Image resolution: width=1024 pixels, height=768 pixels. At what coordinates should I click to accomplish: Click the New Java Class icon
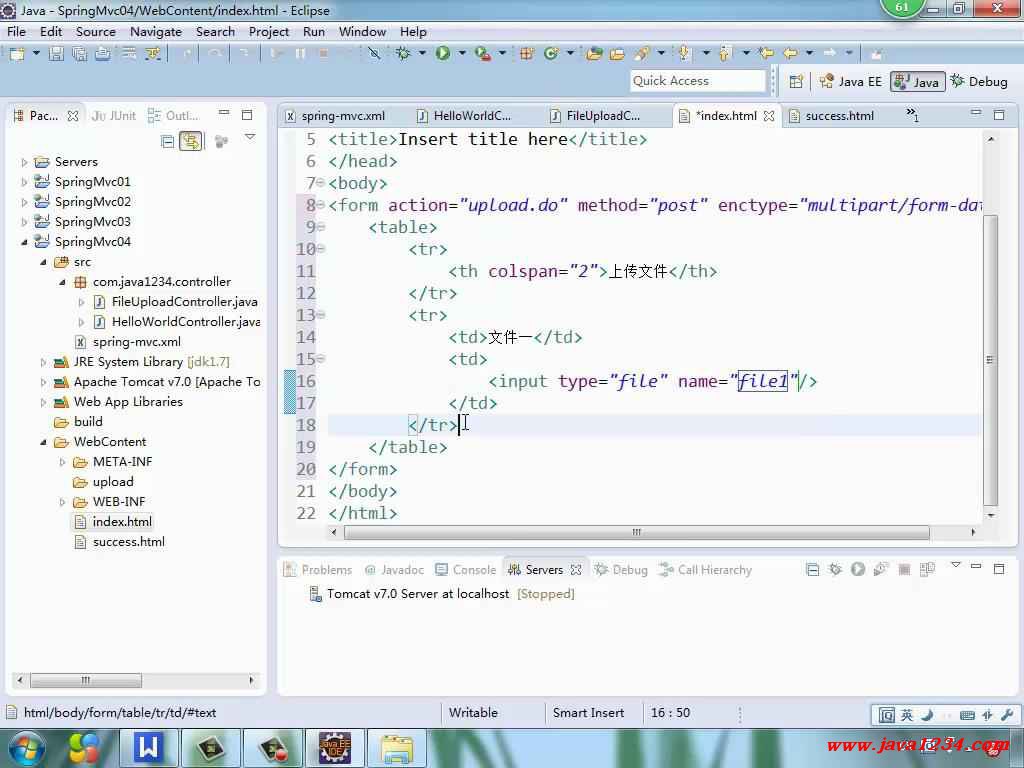point(551,54)
